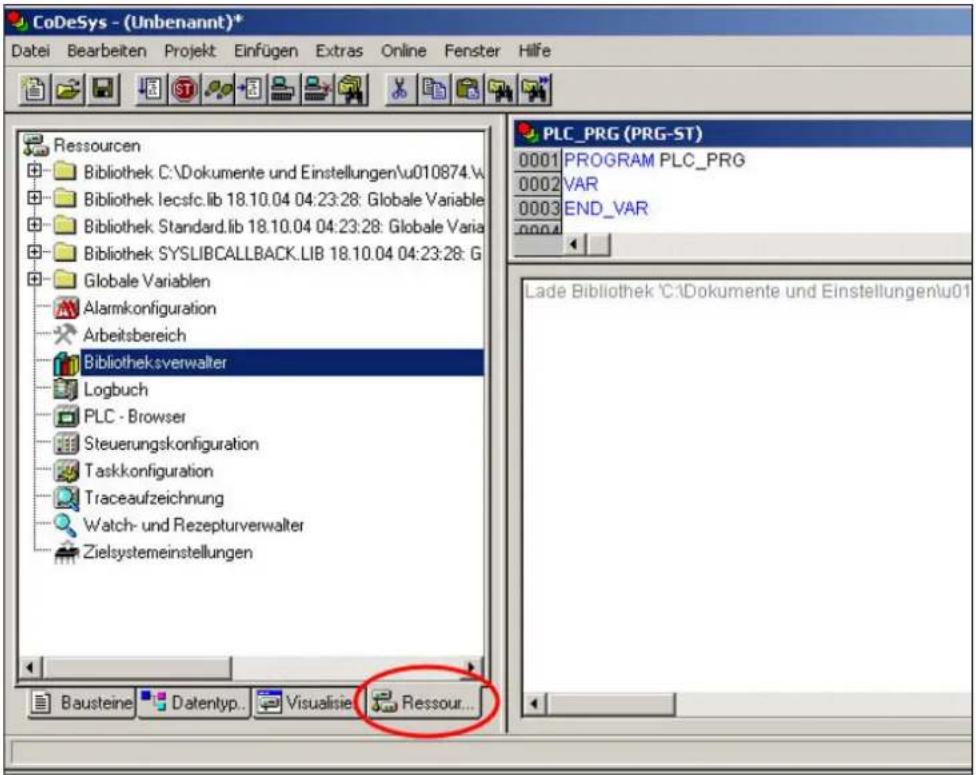This screenshot has width=976, height=775.
Task: Click the Save floppy disk icon
Action: pyautogui.click(x=103, y=90)
